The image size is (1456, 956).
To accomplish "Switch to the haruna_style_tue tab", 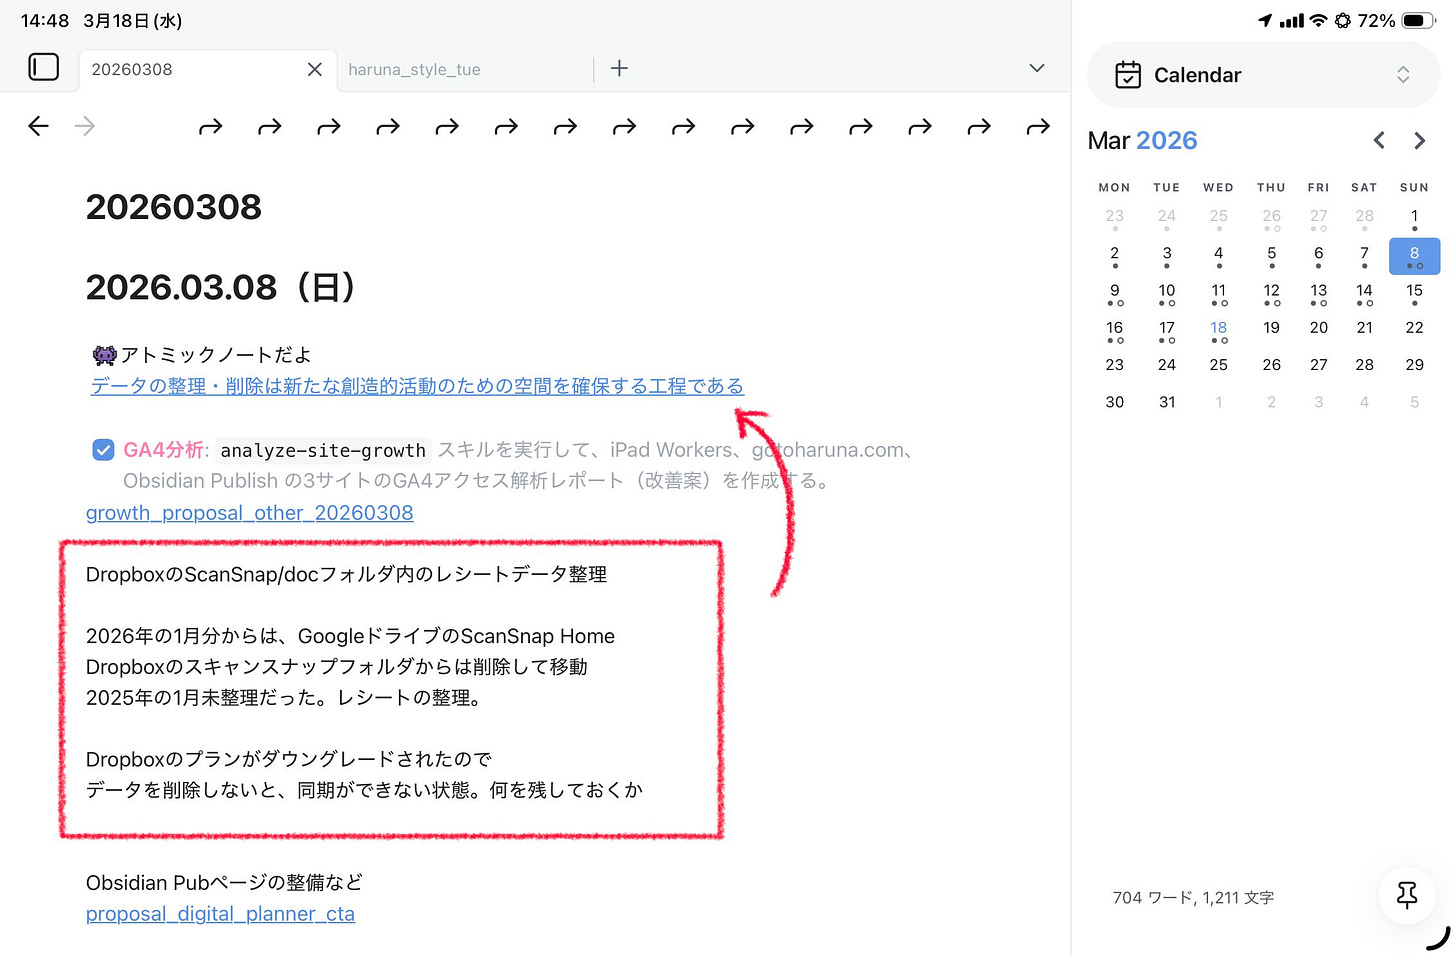I will pos(414,69).
